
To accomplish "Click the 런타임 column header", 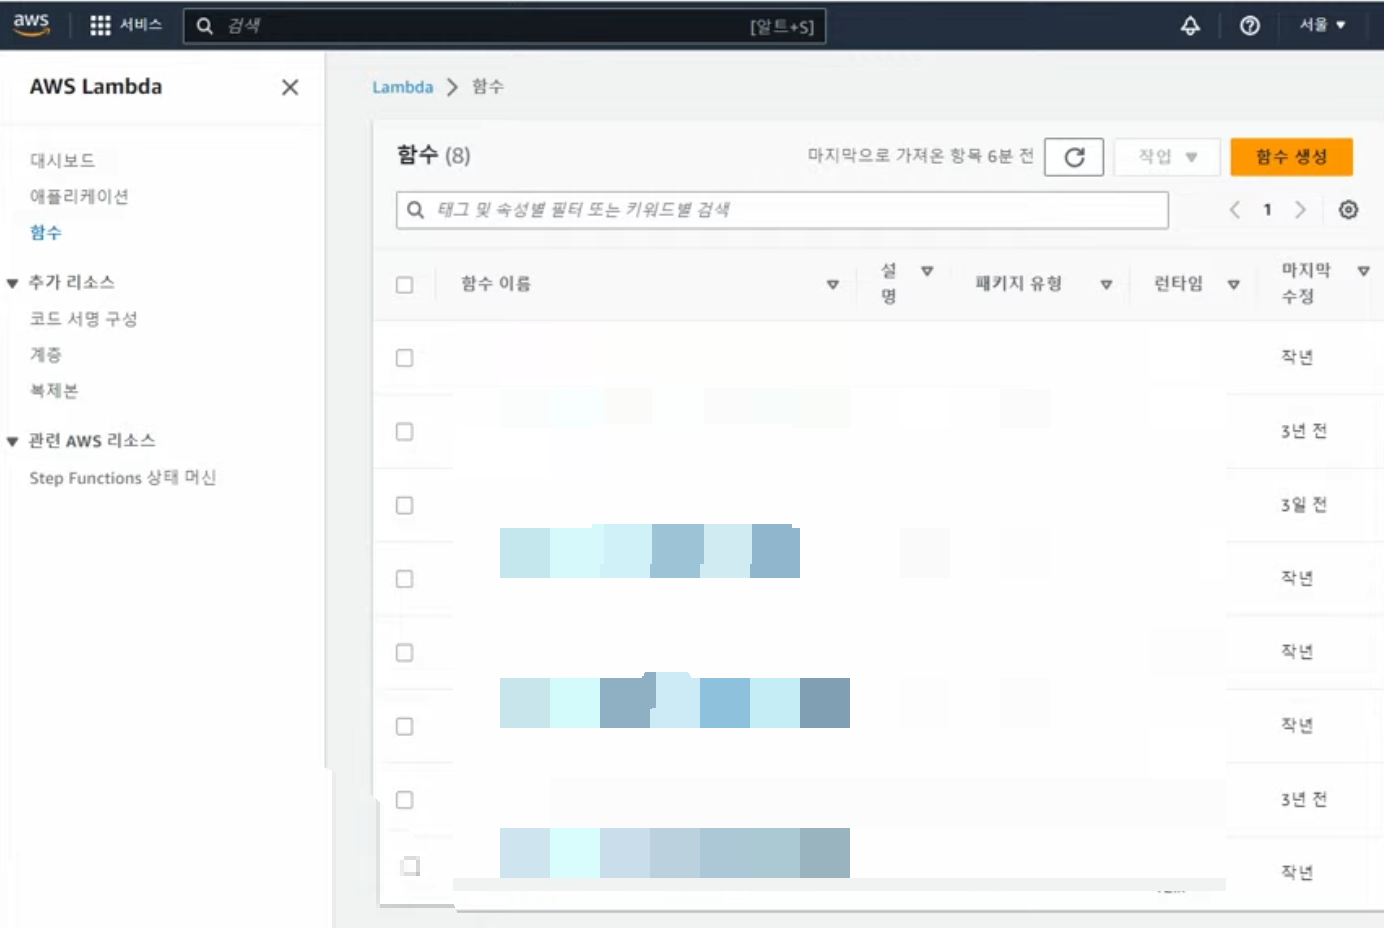I will click(1179, 284).
